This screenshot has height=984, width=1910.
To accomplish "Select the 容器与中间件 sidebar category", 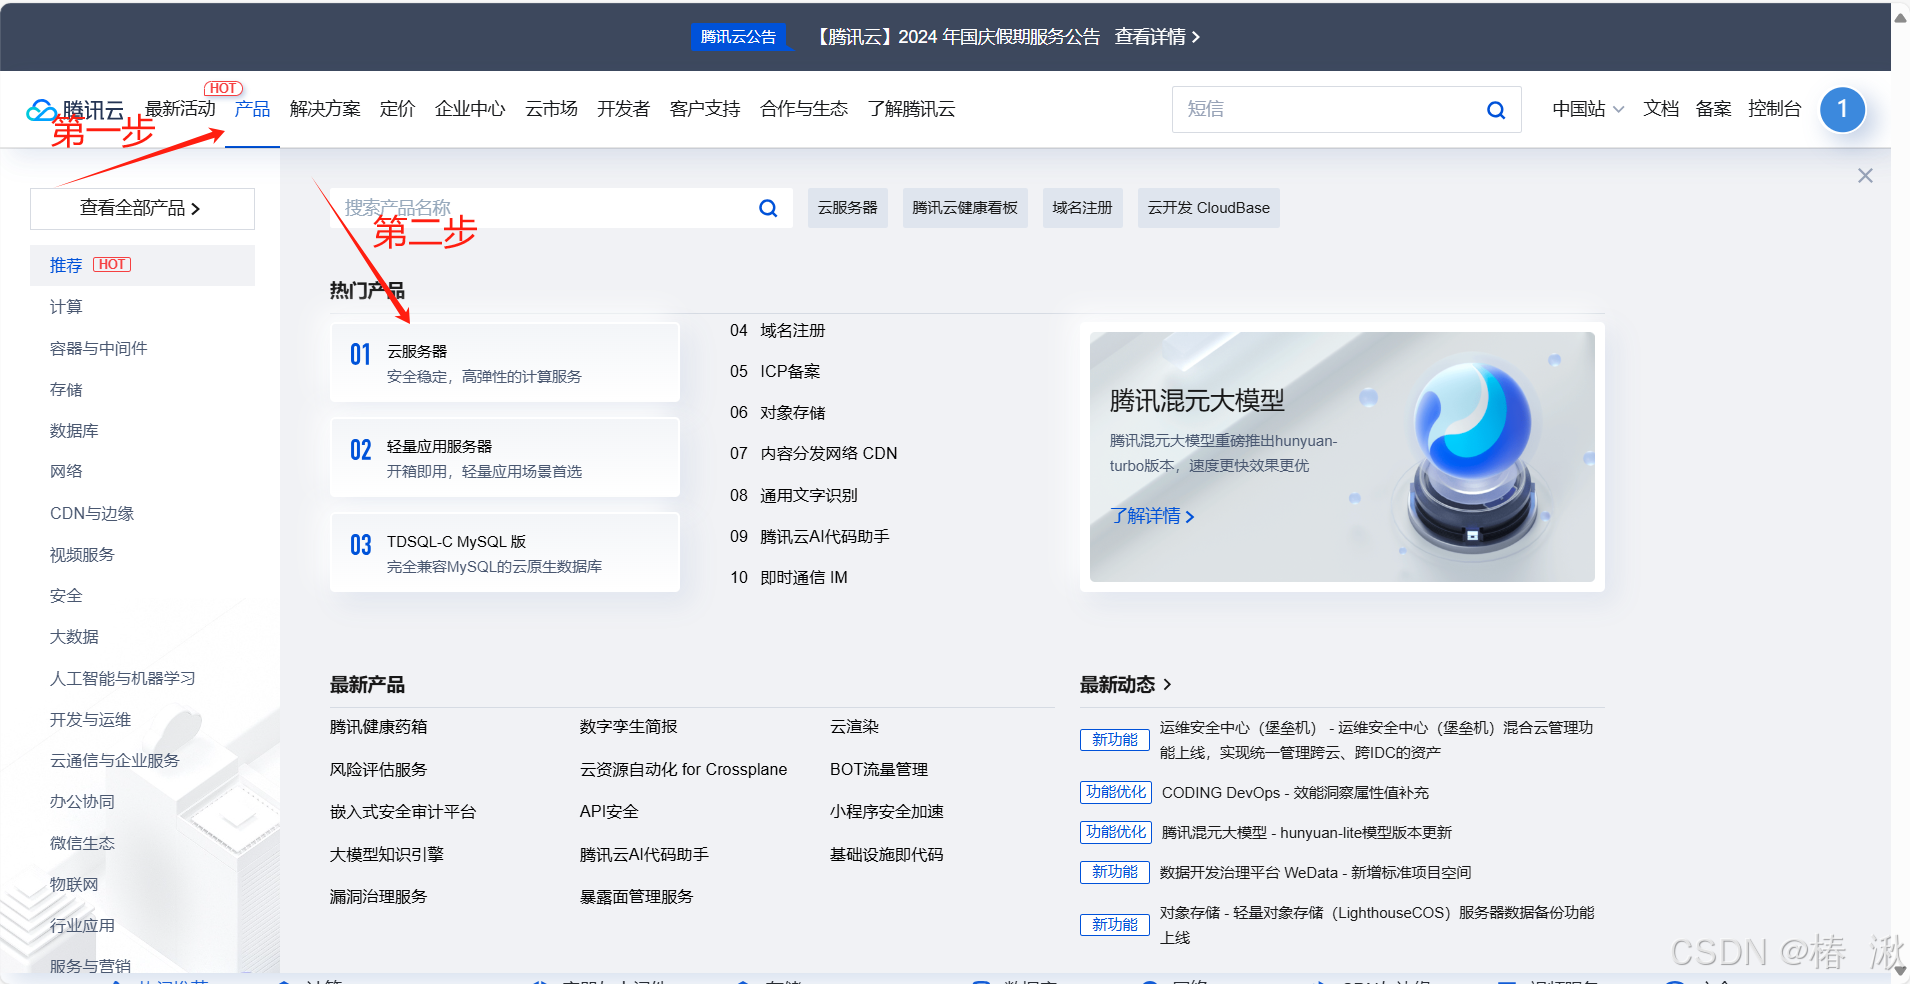I will 98,348.
